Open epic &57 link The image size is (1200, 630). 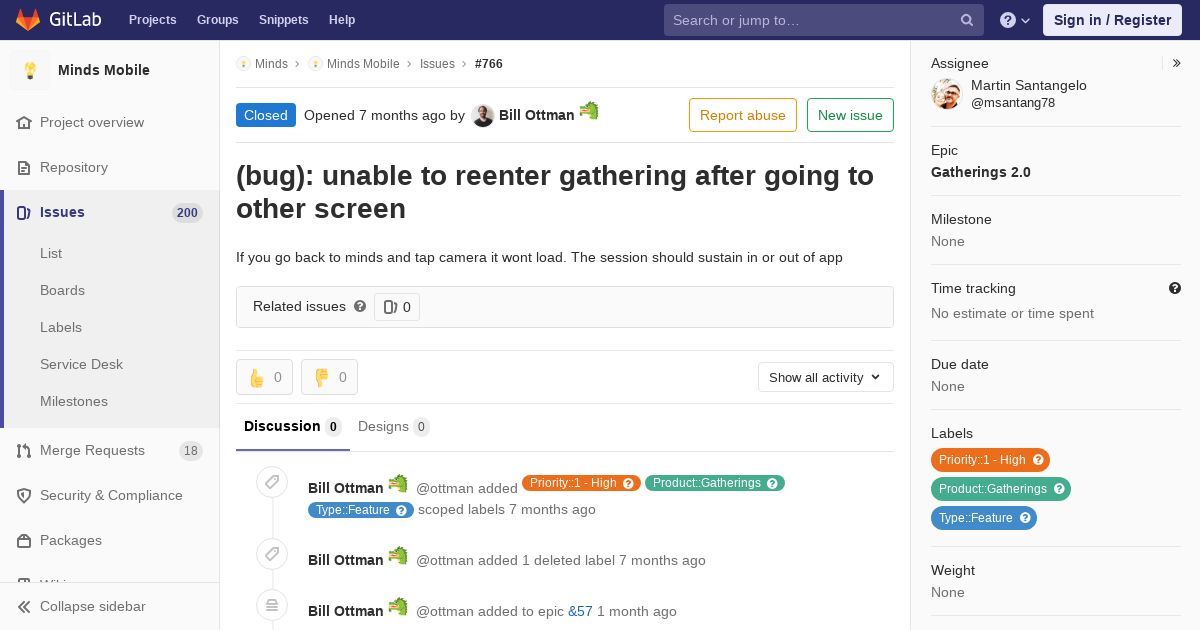[580, 611]
